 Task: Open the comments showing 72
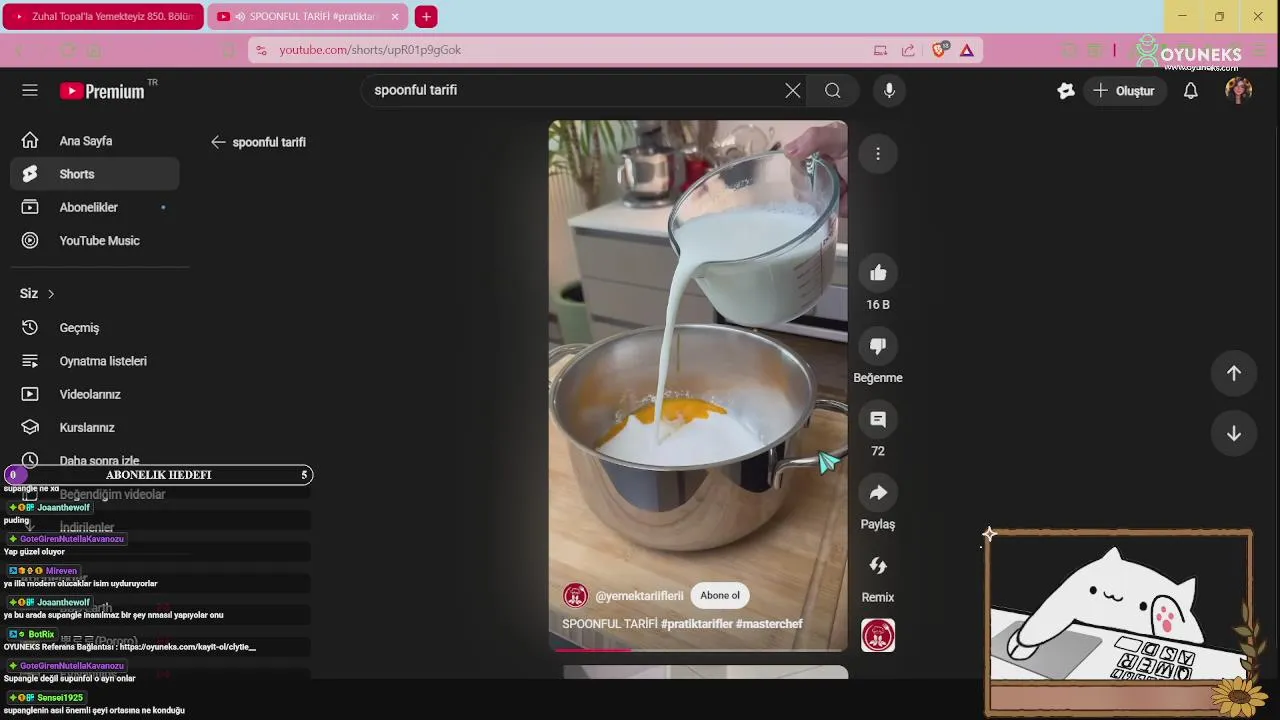coord(878,419)
